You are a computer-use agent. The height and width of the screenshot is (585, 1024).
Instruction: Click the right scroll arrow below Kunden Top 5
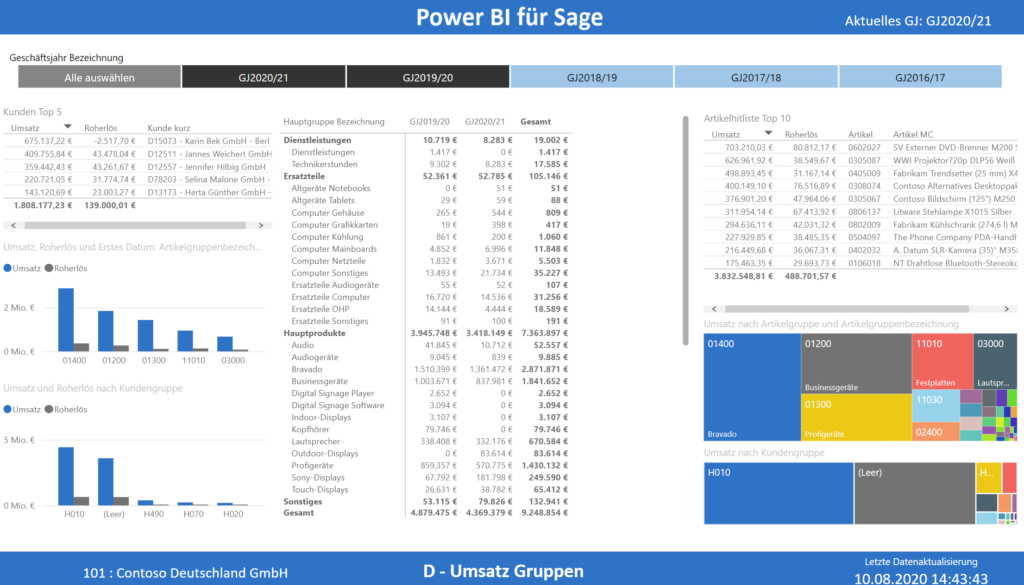click(x=262, y=227)
